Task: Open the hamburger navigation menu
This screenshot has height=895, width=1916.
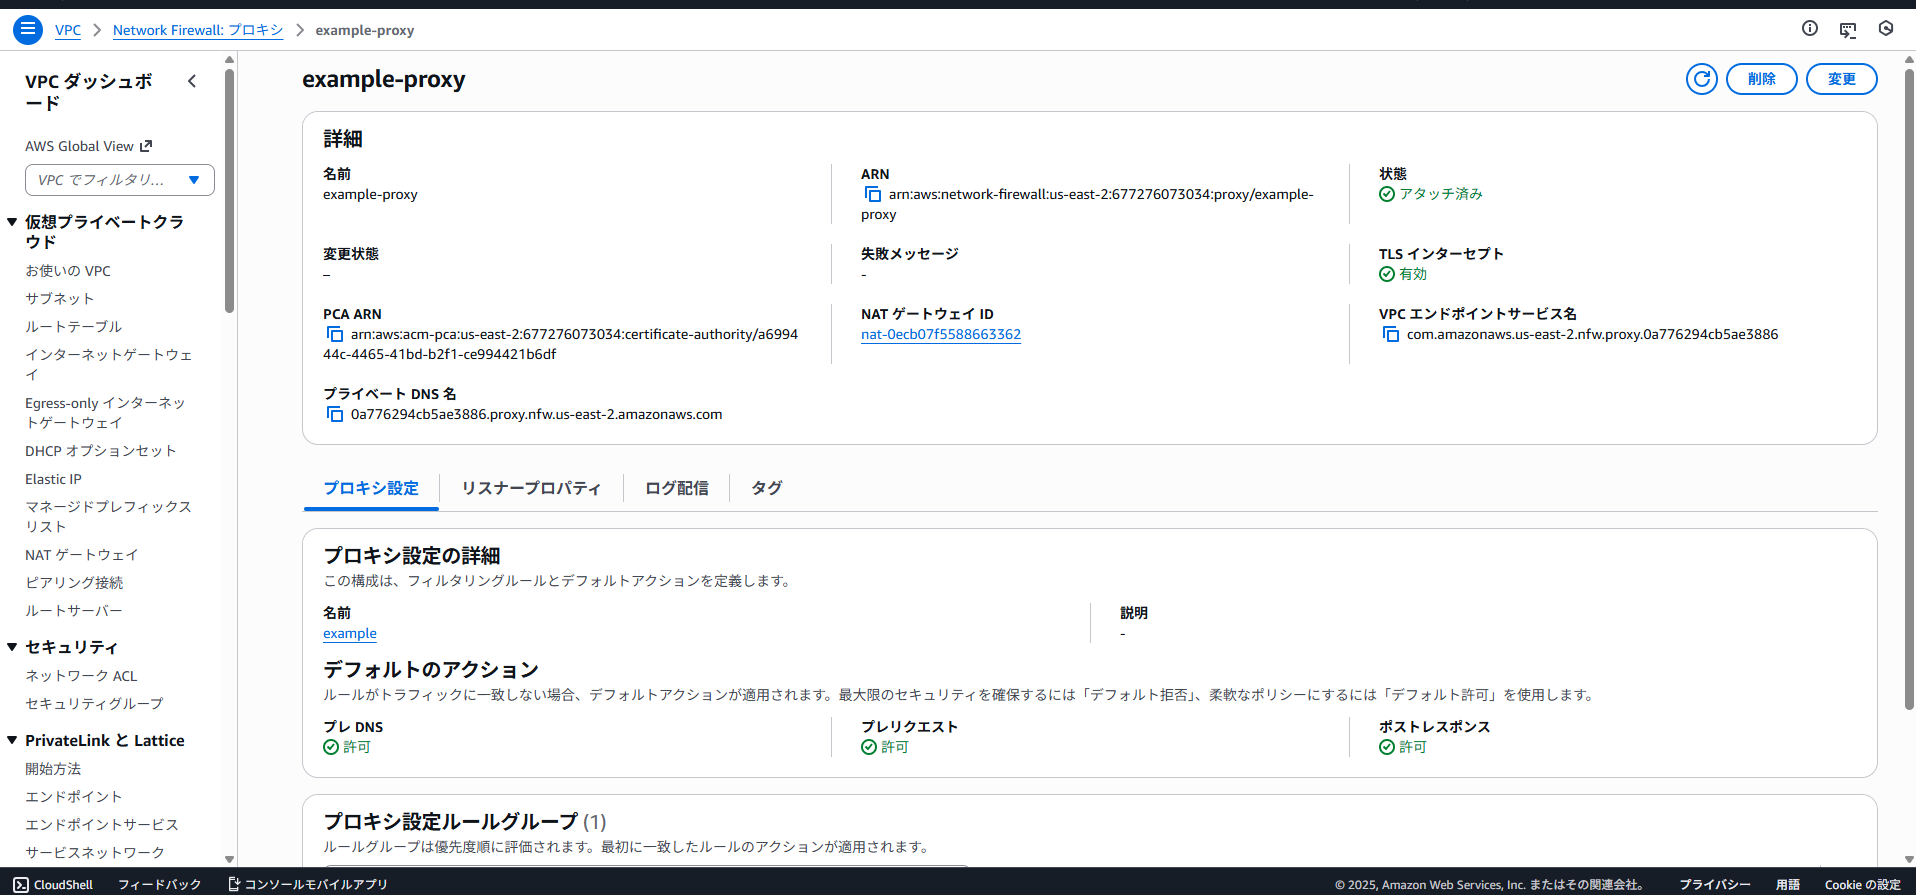Action: pos(28,30)
